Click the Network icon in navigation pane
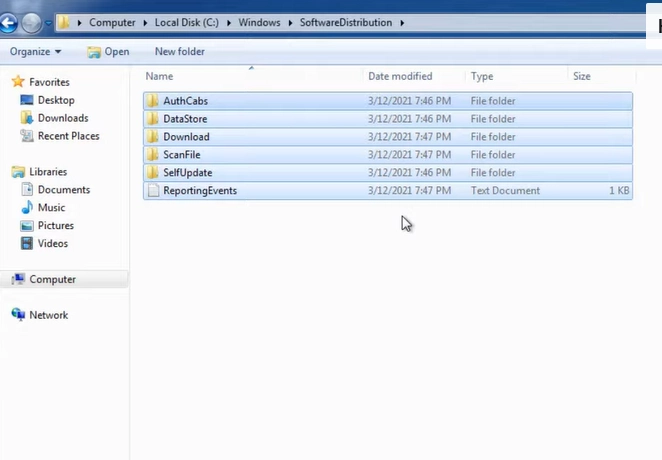The width and height of the screenshot is (662, 460). click(18, 314)
